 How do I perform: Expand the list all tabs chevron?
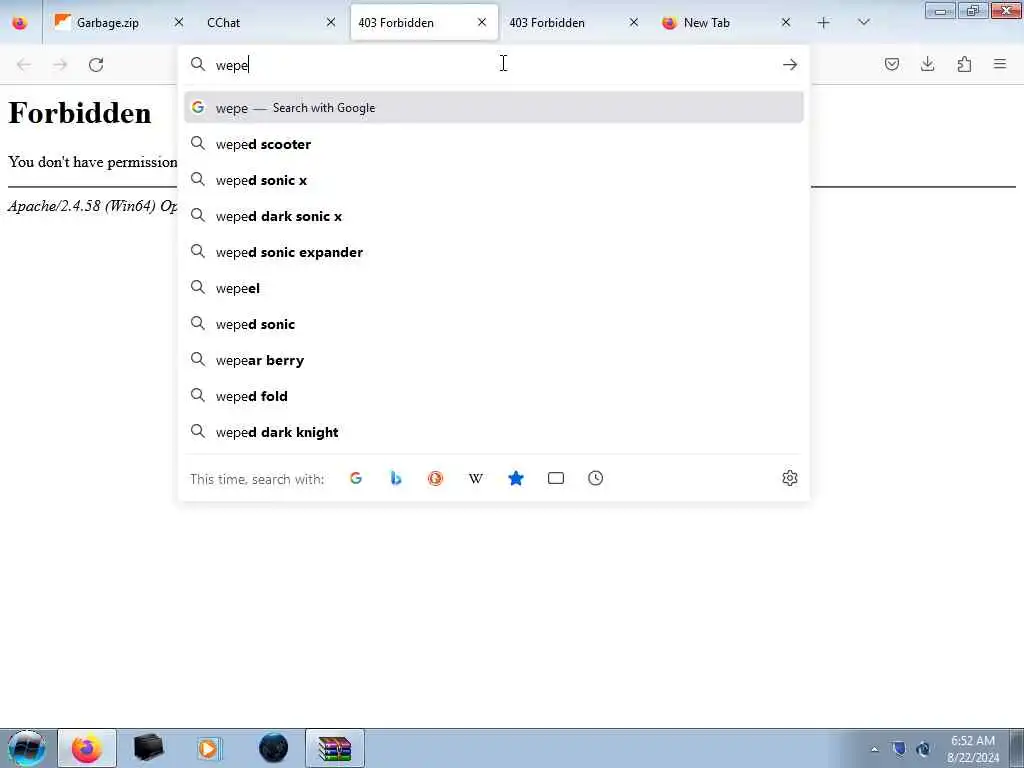click(863, 23)
